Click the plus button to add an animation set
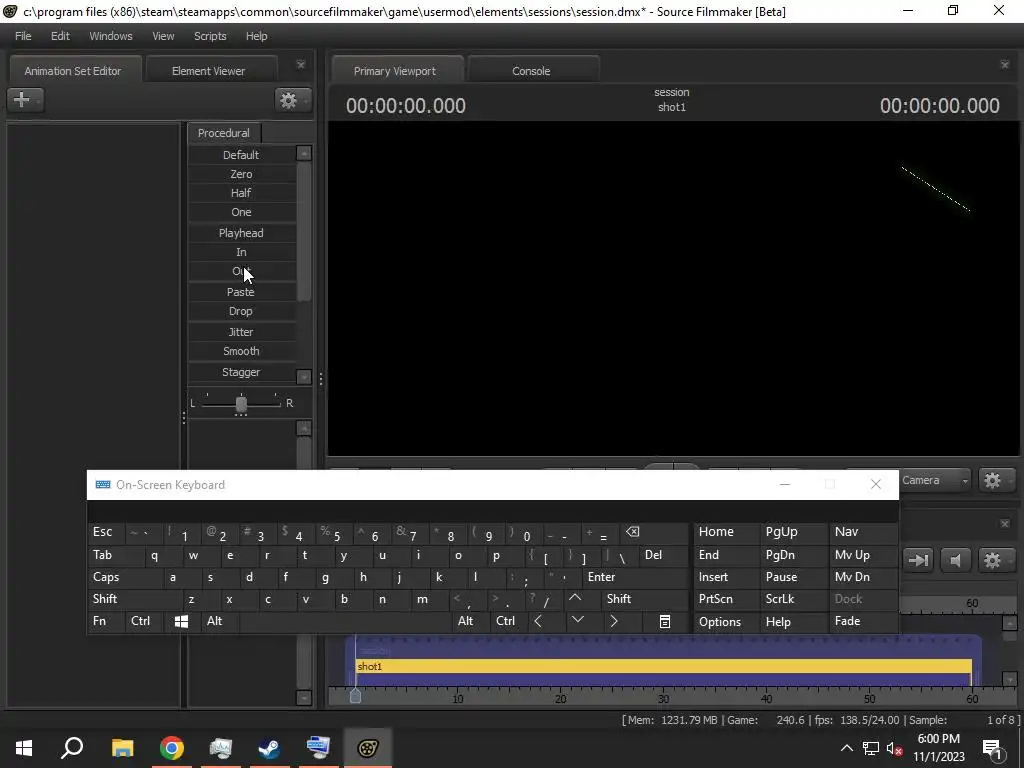Image resolution: width=1024 pixels, height=768 pixels. click(x=25, y=100)
